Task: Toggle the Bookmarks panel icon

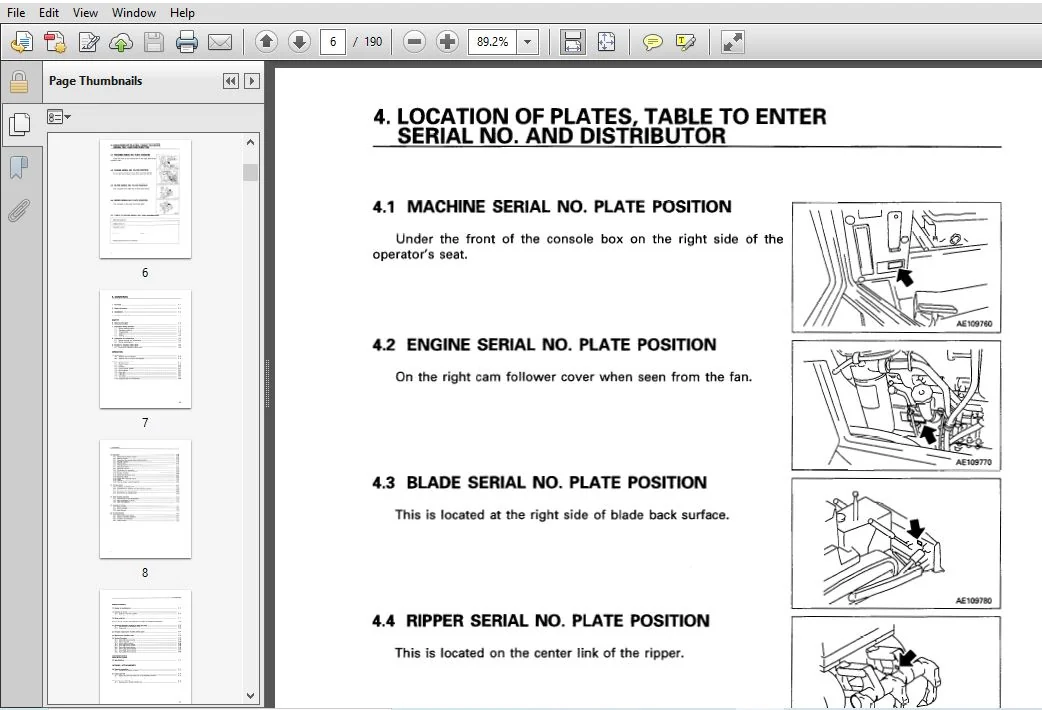Action: tap(19, 168)
